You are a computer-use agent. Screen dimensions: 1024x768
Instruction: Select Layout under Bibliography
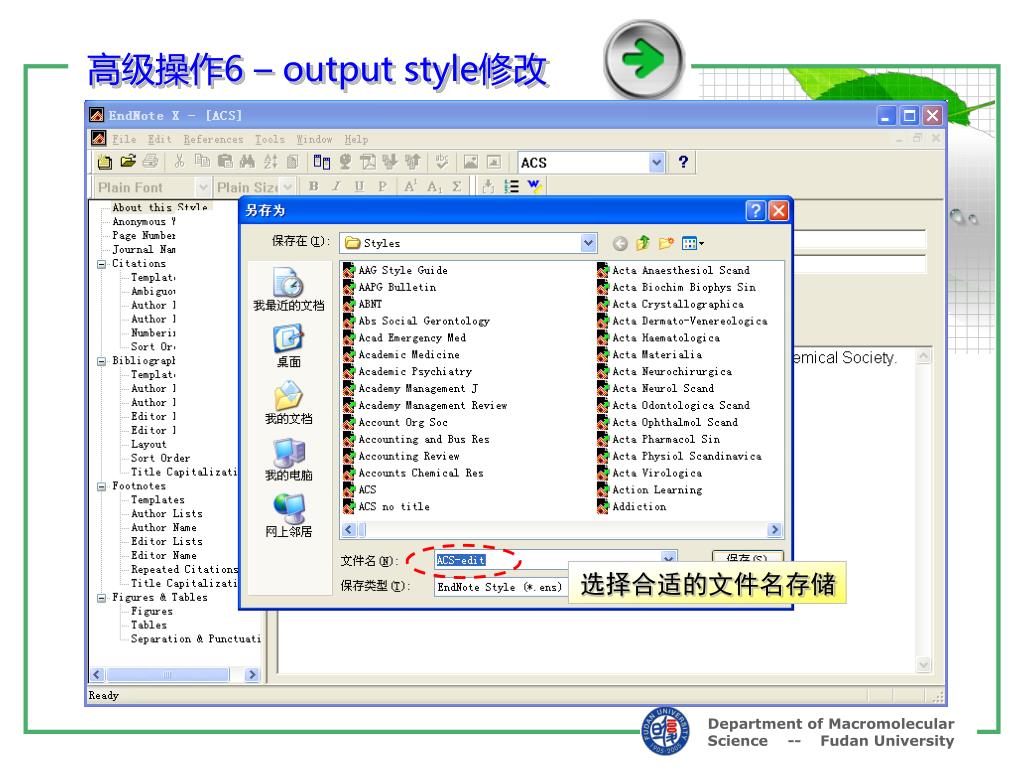coord(149,445)
